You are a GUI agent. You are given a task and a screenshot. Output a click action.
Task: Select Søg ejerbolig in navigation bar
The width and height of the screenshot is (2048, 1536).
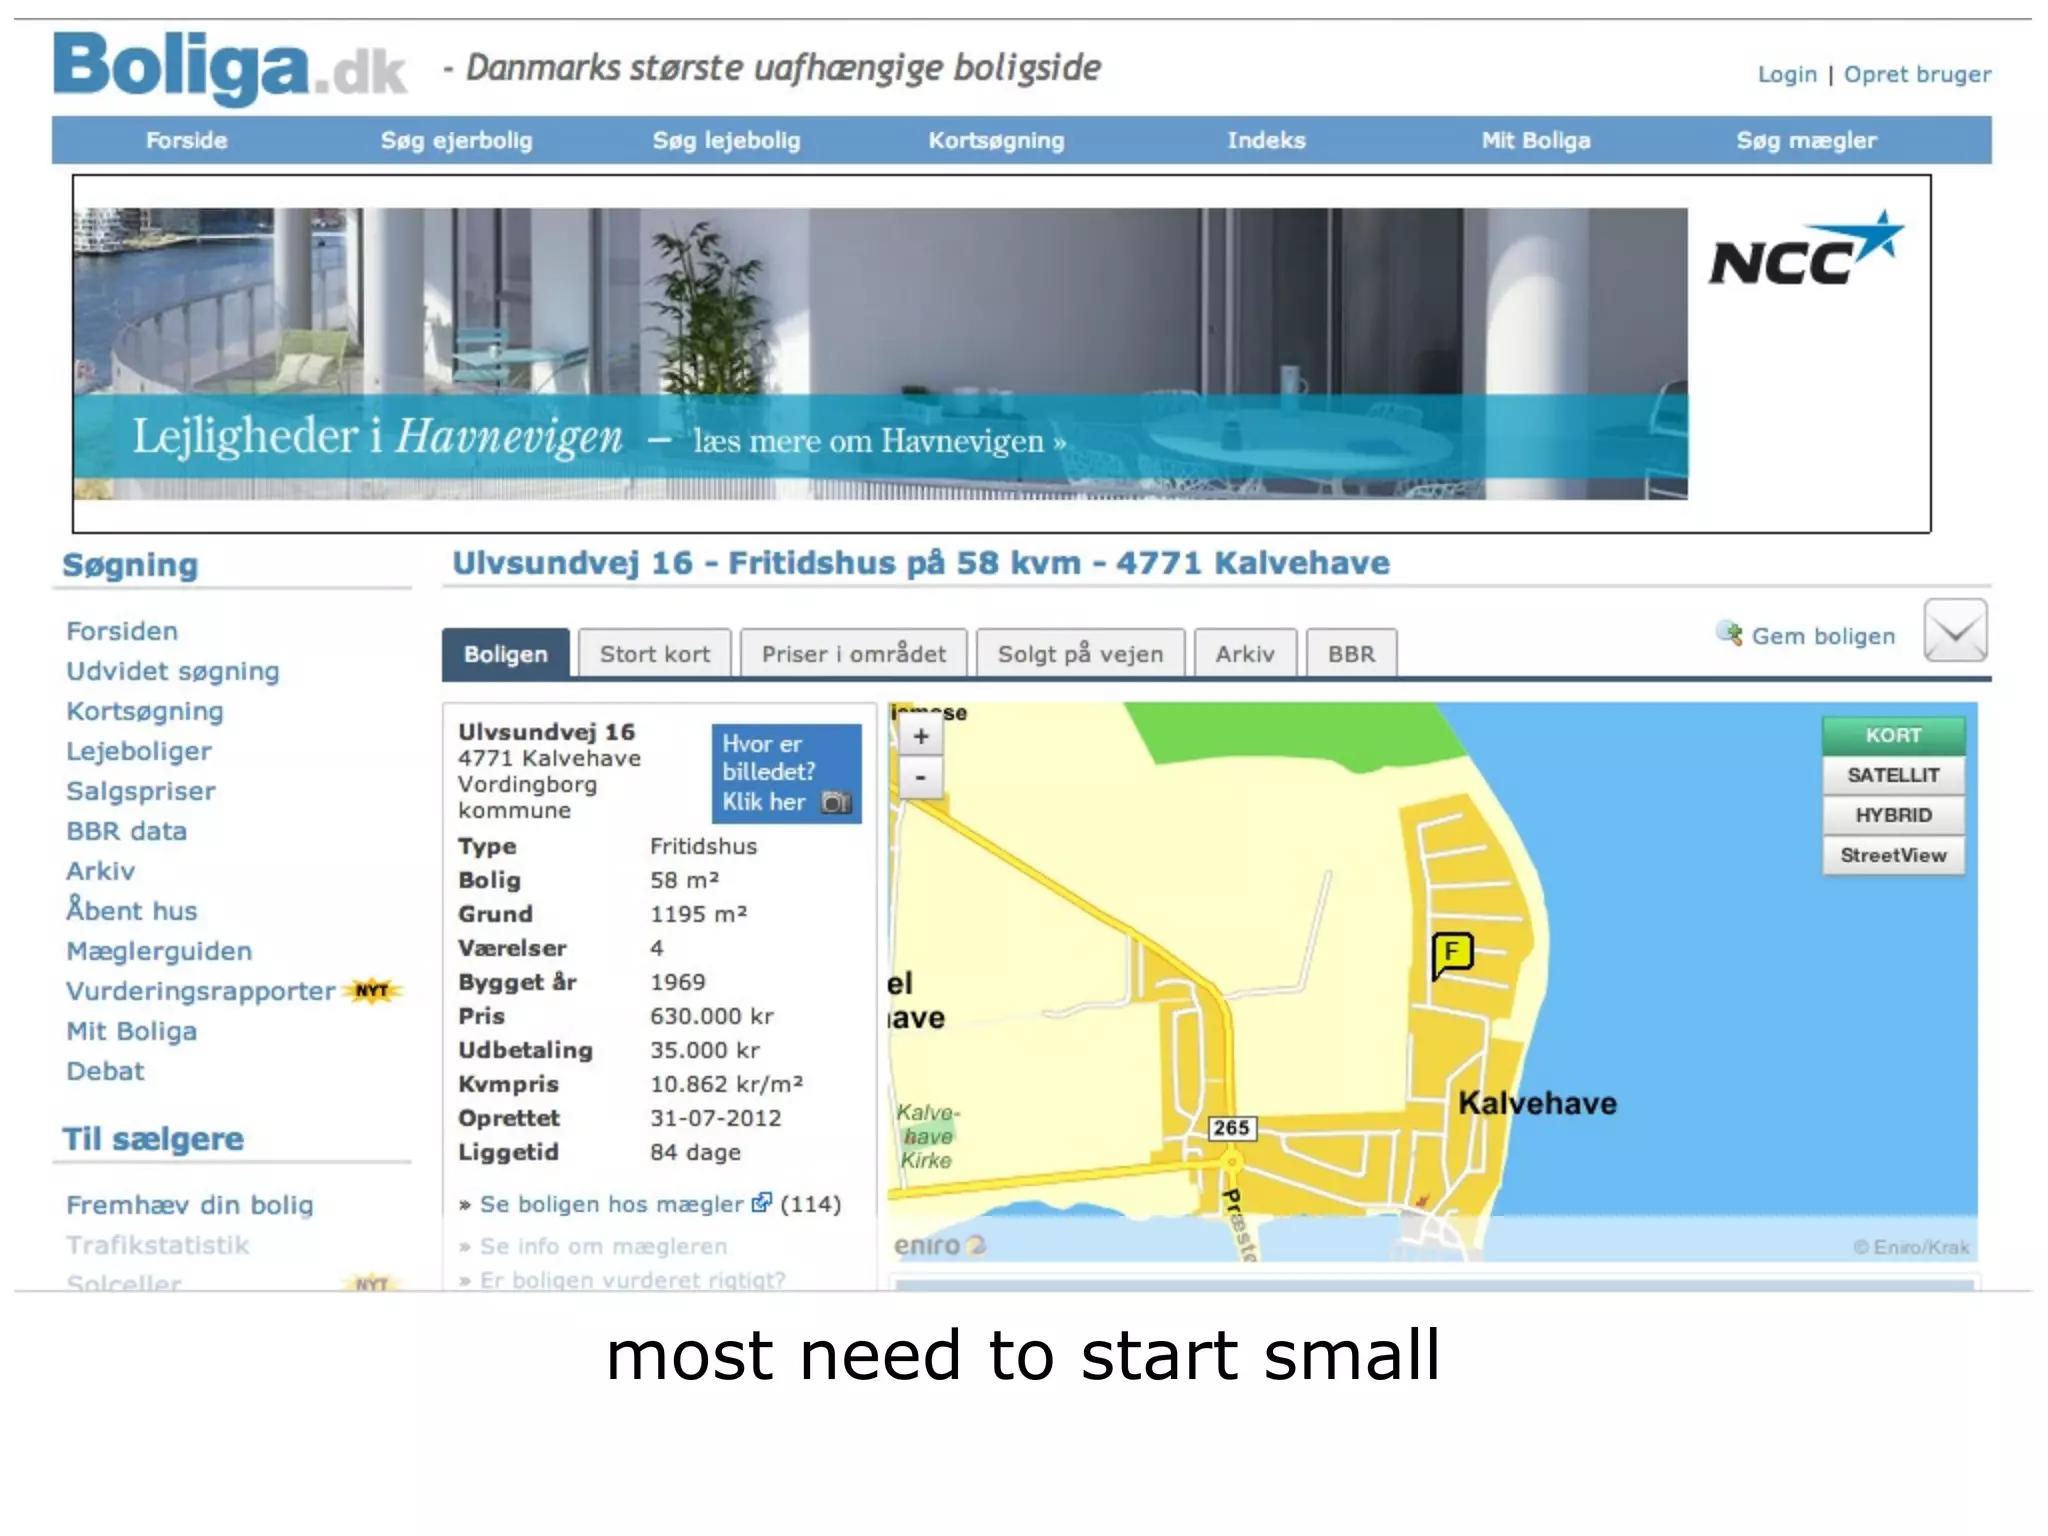point(456,140)
